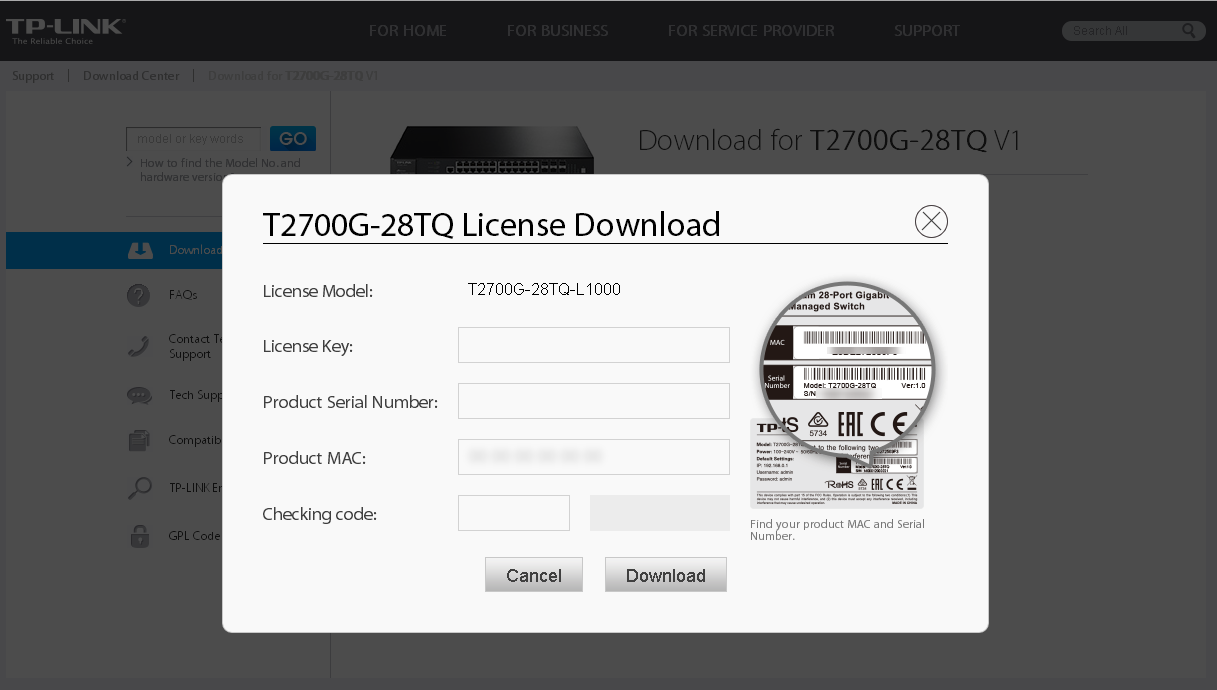Expand the hardware version help chevron
Image resolution: width=1217 pixels, height=690 pixels.
pos(128,160)
